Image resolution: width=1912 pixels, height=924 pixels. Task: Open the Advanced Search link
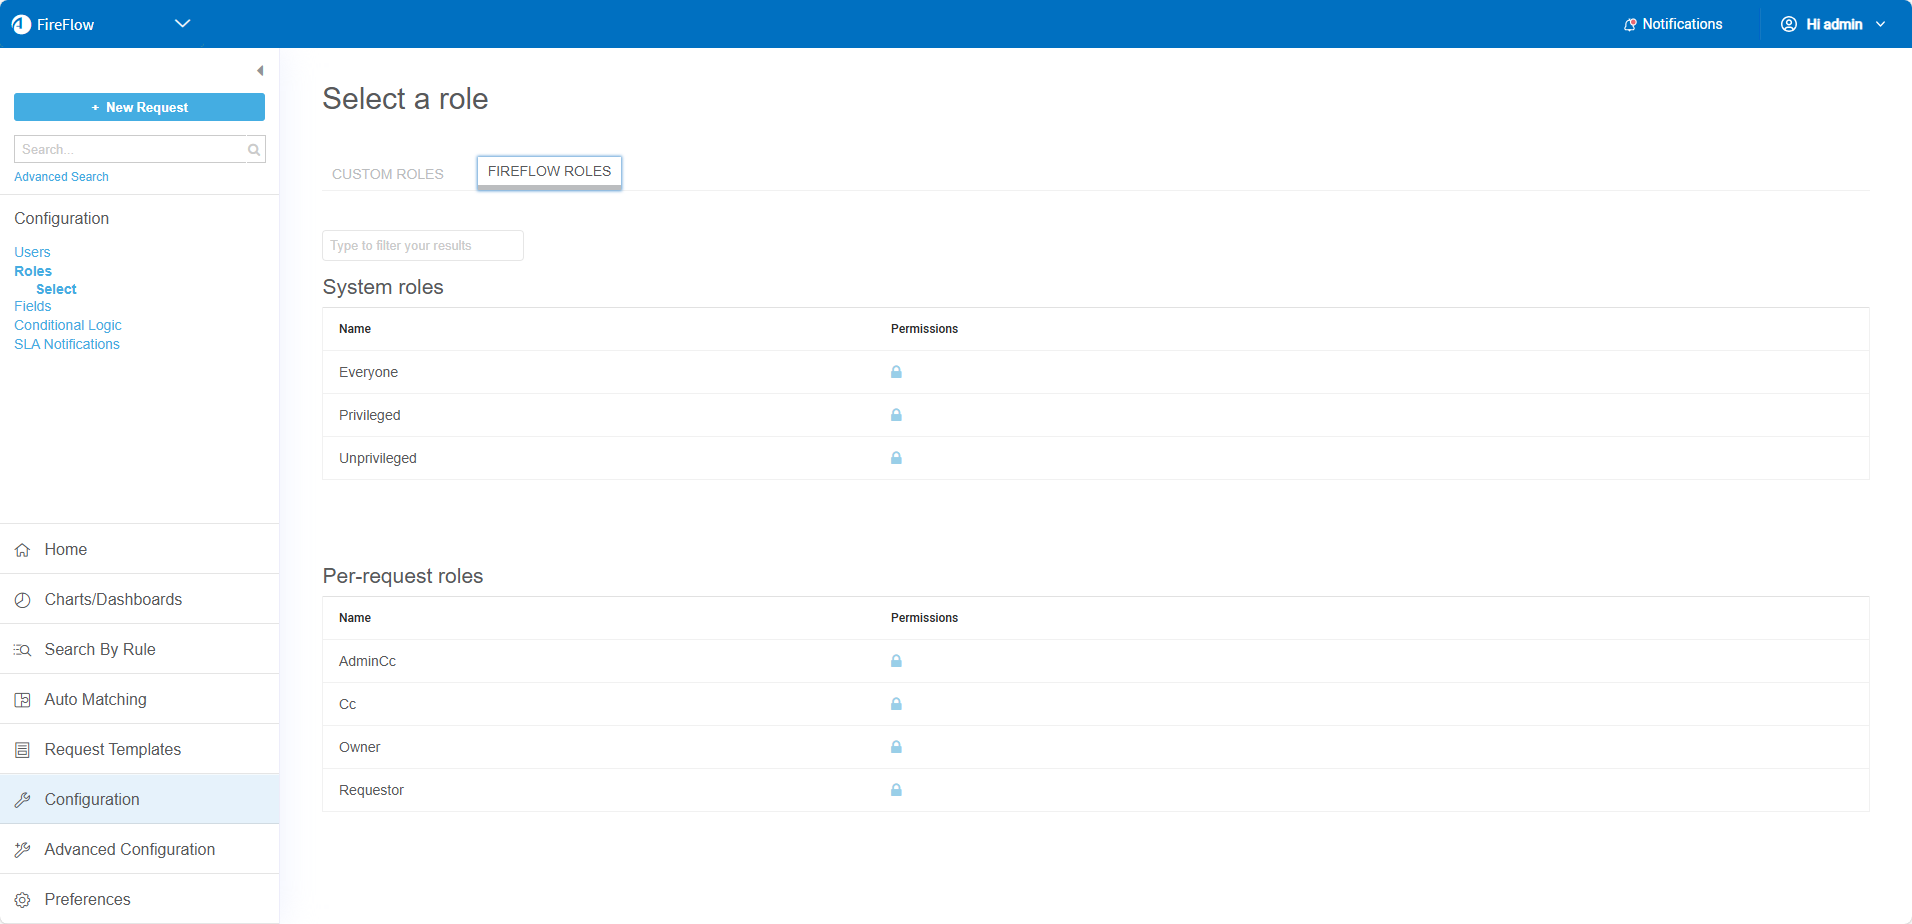click(x=61, y=177)
